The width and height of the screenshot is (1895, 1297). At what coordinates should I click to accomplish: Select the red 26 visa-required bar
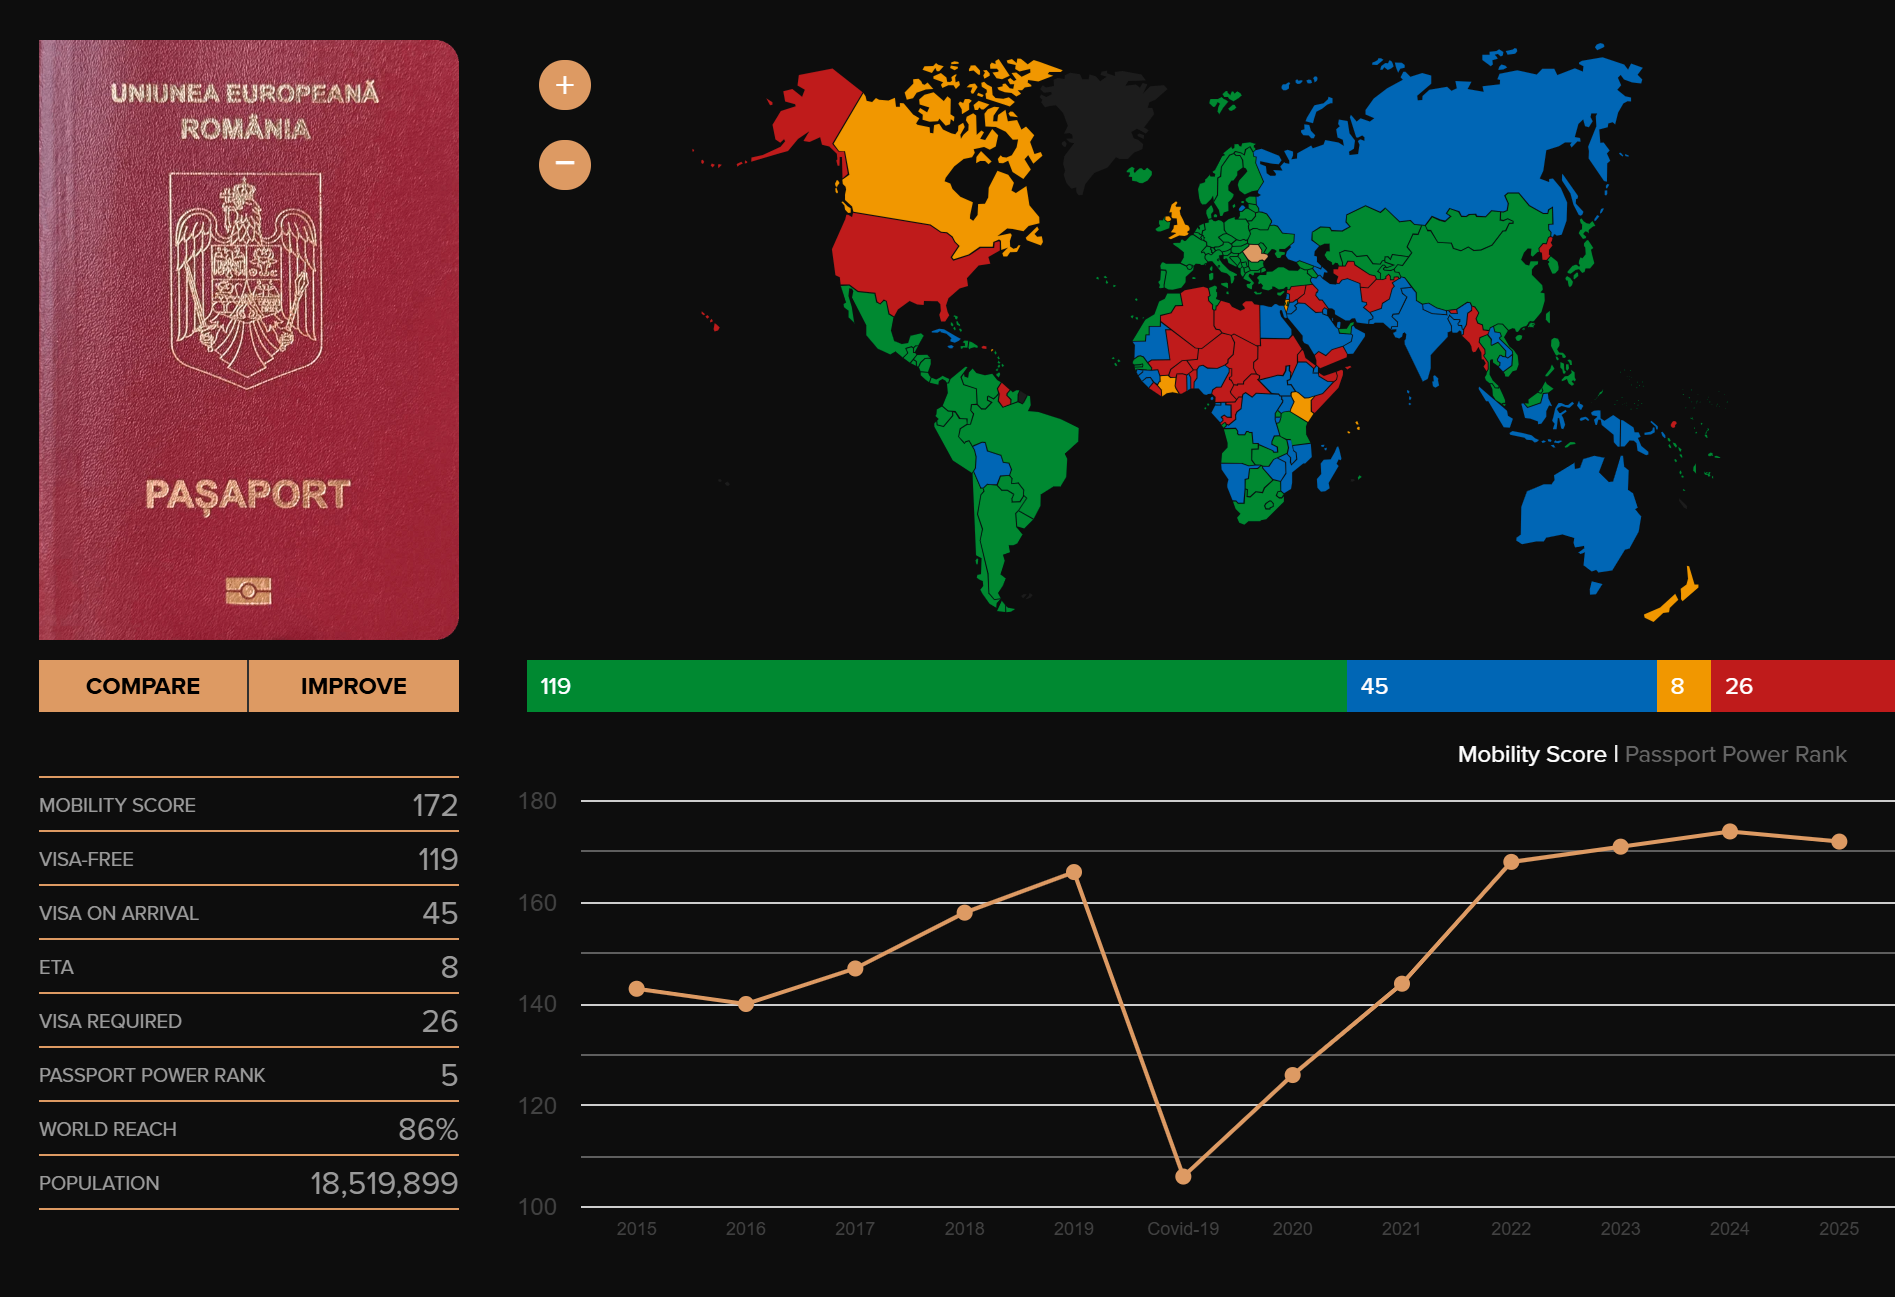1803,686
